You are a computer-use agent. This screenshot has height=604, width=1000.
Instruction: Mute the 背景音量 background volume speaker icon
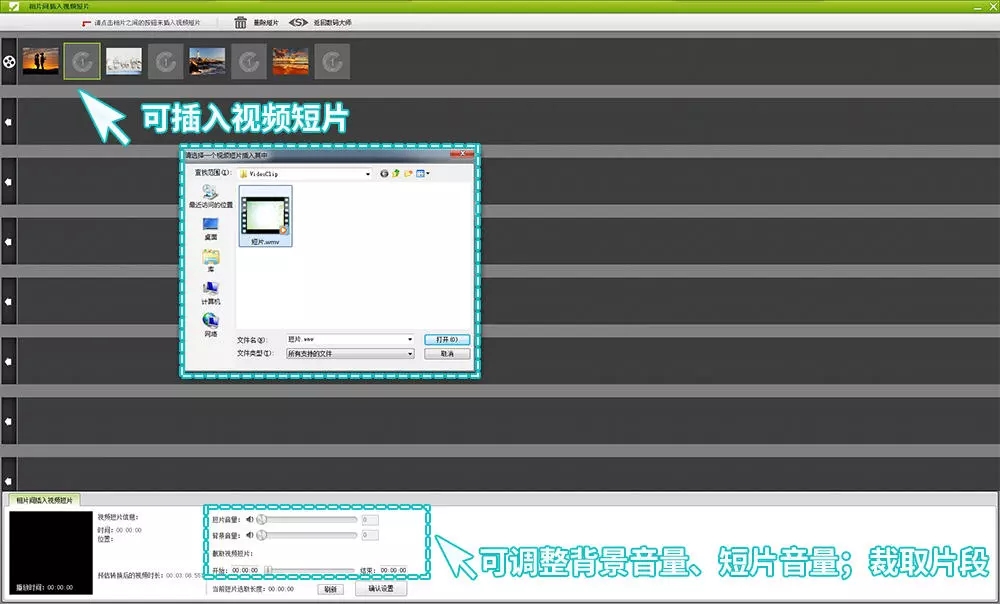(x=250, y=535)
